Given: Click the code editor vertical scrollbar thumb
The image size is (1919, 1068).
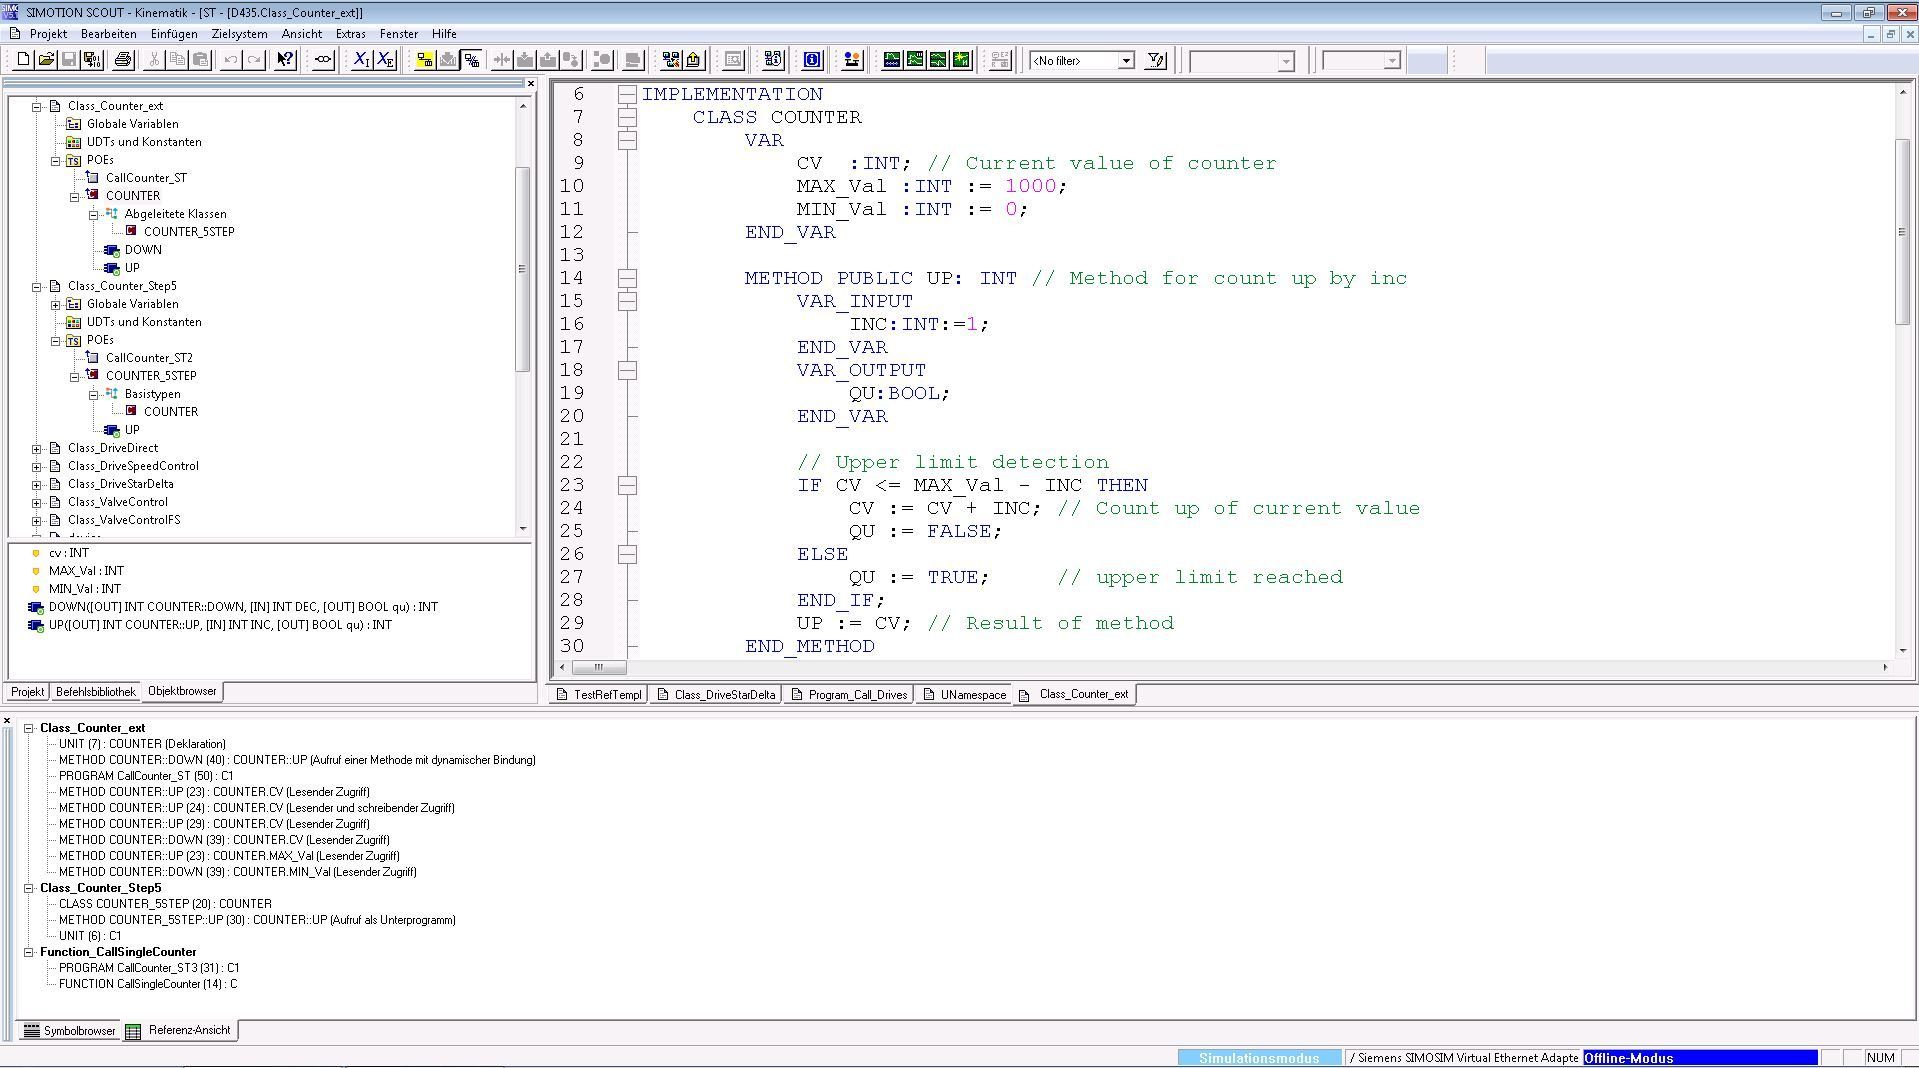Looking at the screenshot, I should [1902, 230].
